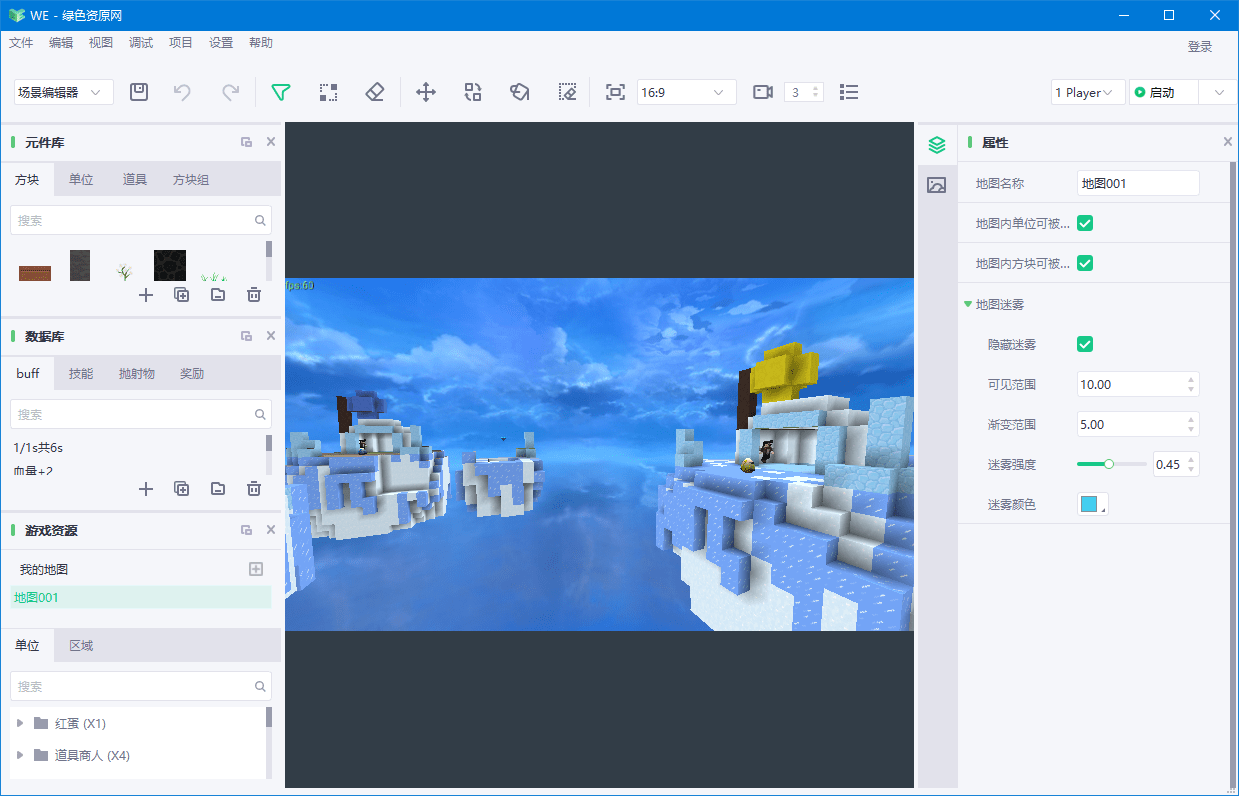
Task: Click the undo icon
Action: 182,91
